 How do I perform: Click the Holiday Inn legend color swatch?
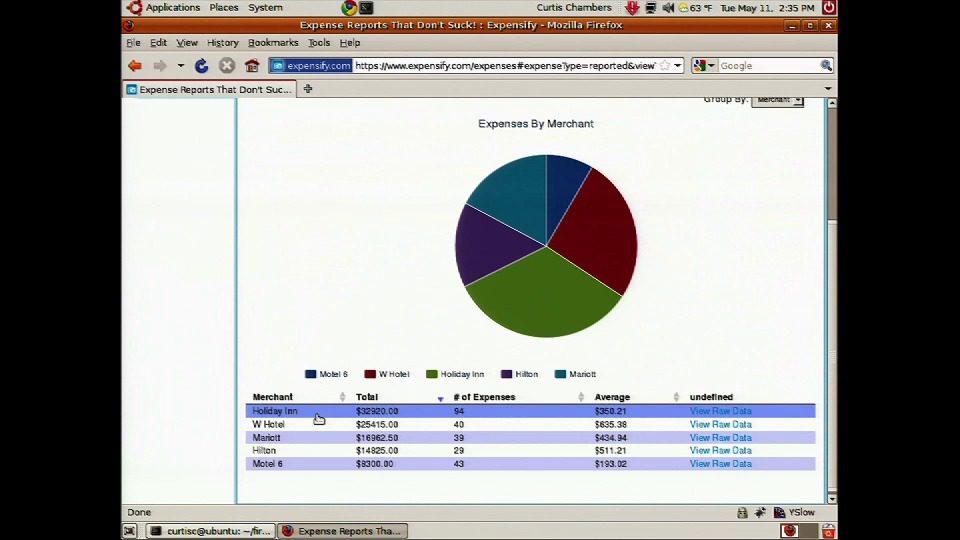click(432, 374)
